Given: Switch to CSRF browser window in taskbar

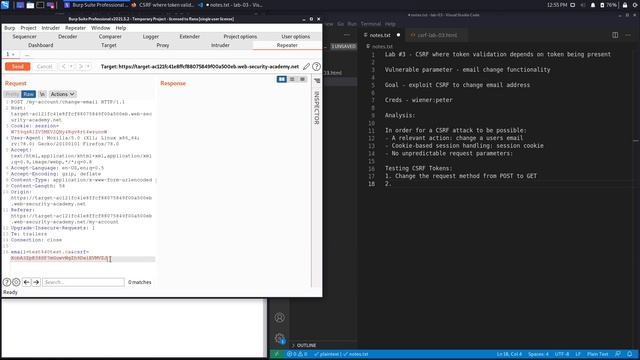Looking at the screenshot, I should point(163,5).
